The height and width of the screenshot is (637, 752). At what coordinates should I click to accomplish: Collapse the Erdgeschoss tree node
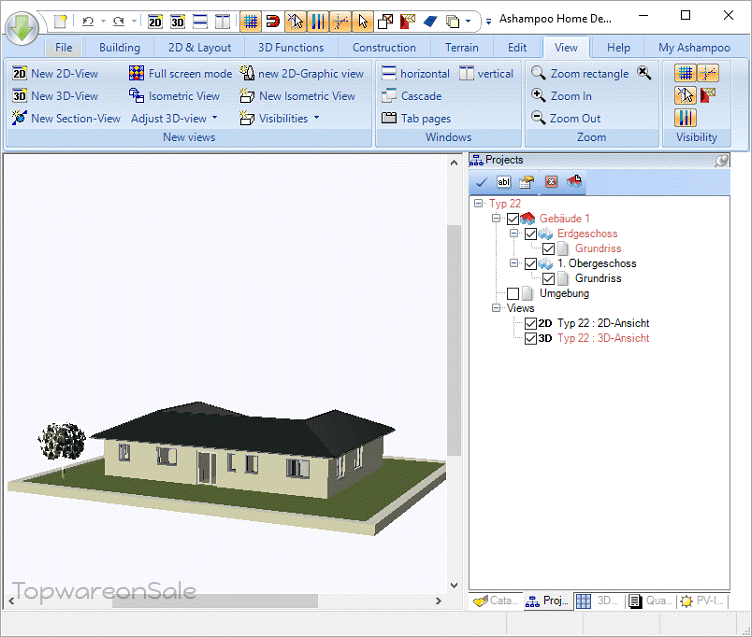514,233
